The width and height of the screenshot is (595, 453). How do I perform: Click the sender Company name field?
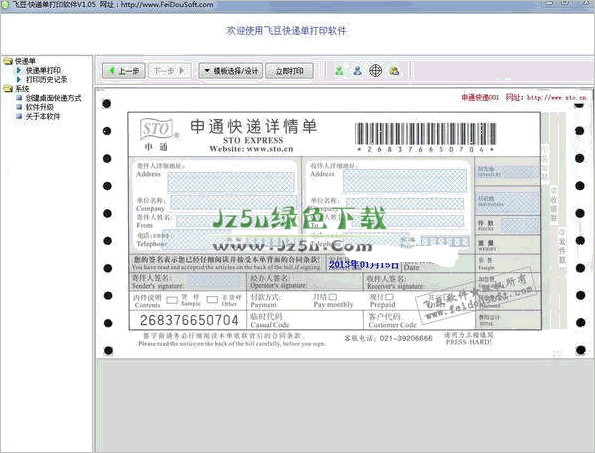(x=233, y=203)
